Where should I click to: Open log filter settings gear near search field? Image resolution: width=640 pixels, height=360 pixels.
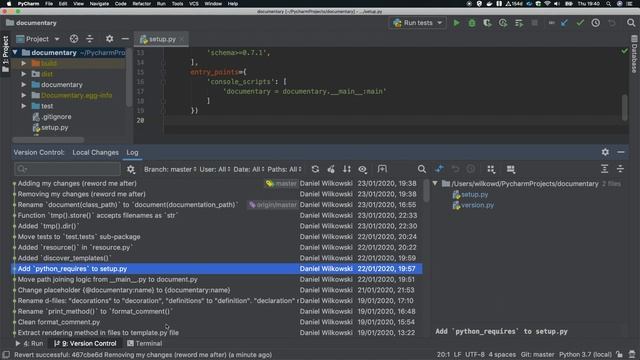click(131, 169)
